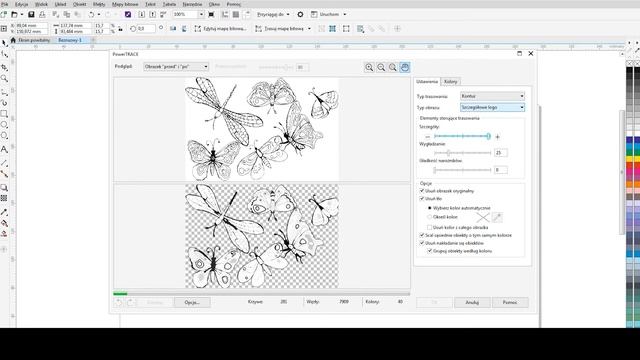Click the Undo arrow icon in toolbar
The height and width of the screenshot is (360, 640).
(91, 14)
